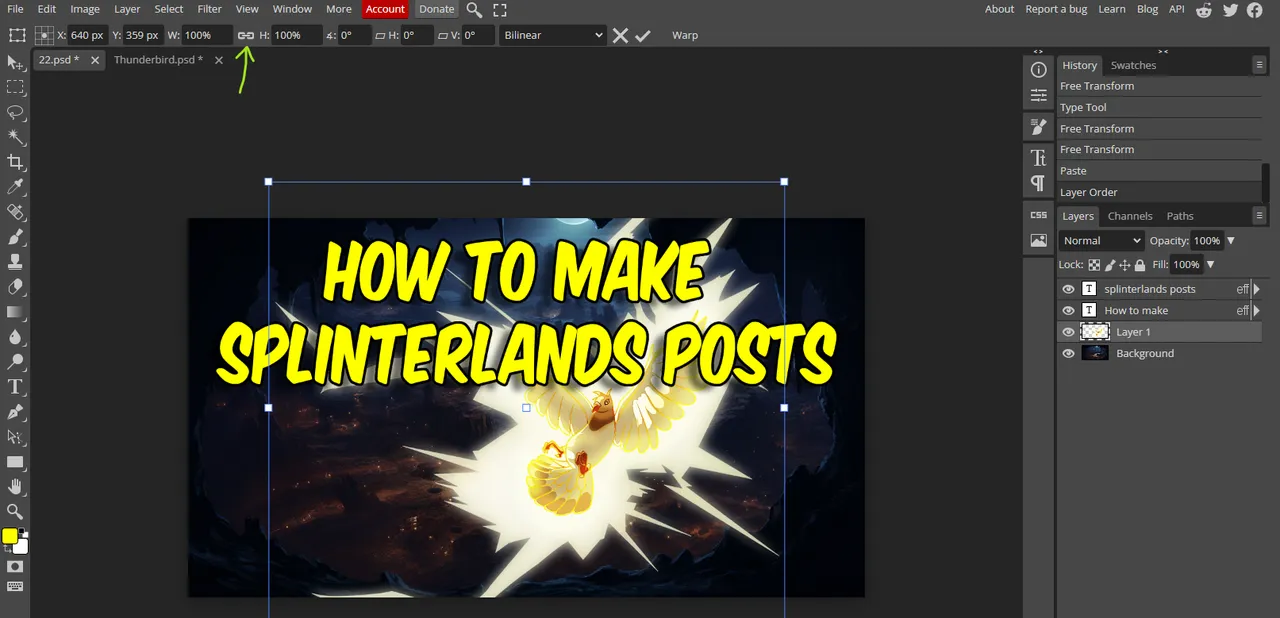Select the Blur tool
Screen dimensions: 1280x618
[15, 337]
